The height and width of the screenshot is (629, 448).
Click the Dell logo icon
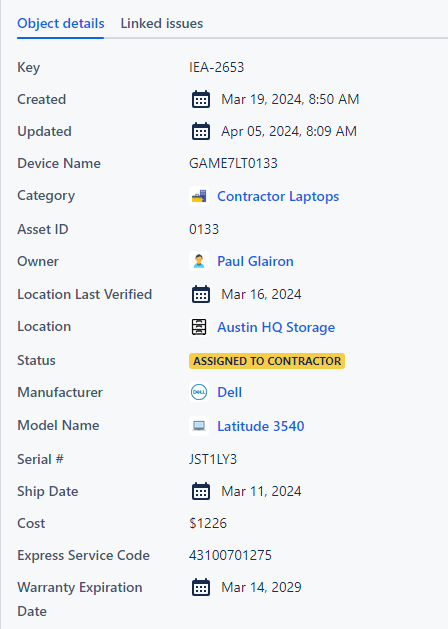pos(199,392)
